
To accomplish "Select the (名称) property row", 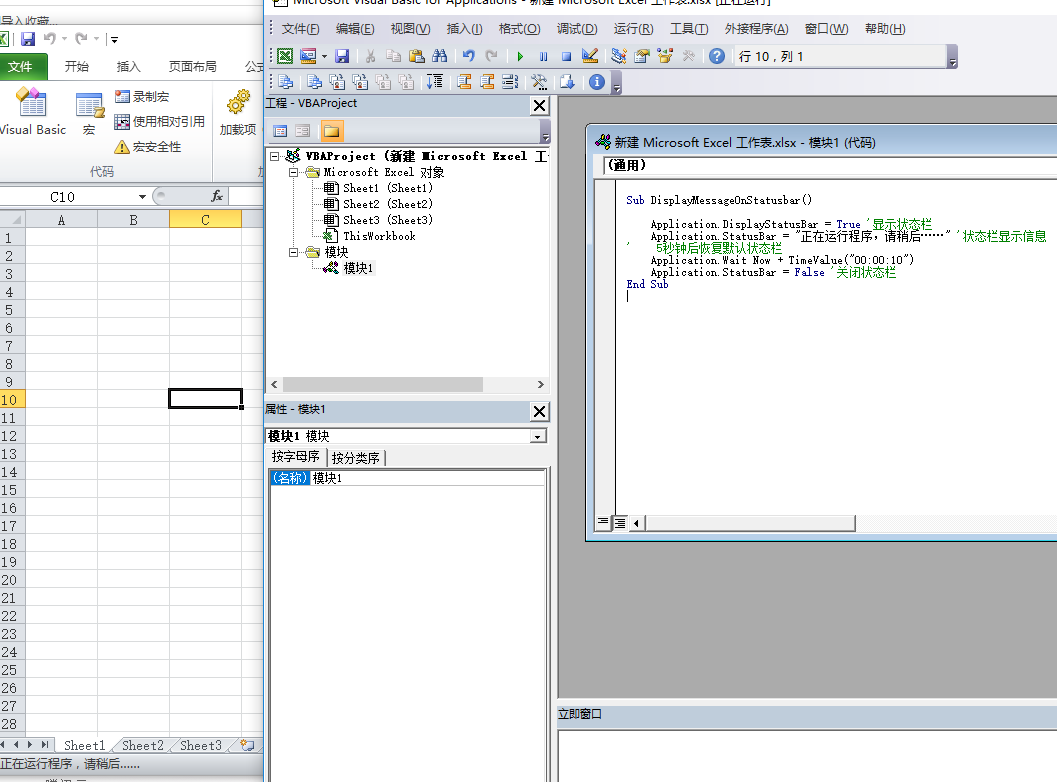I will click(407, 478).
